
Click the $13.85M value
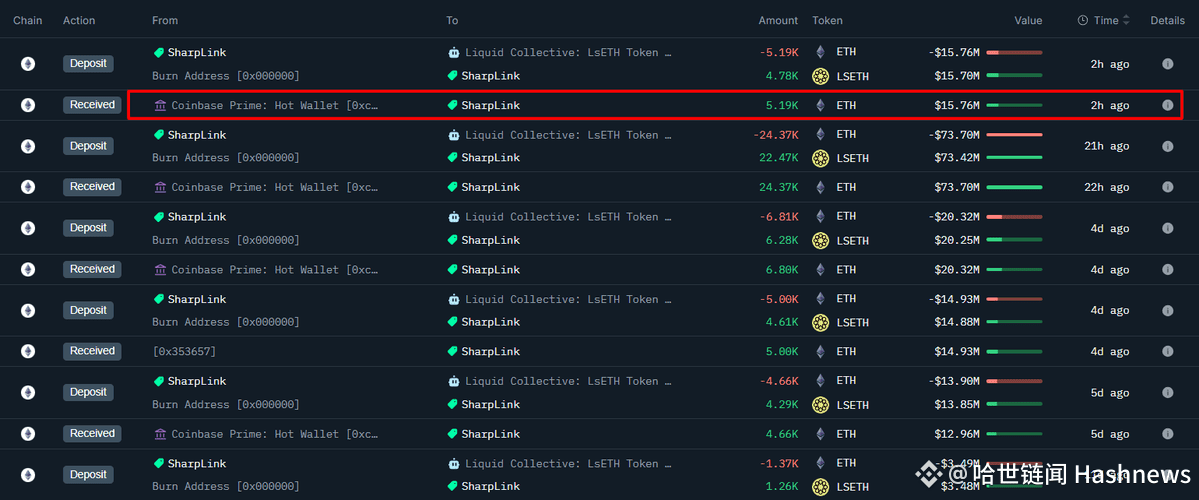click(957, 404)
